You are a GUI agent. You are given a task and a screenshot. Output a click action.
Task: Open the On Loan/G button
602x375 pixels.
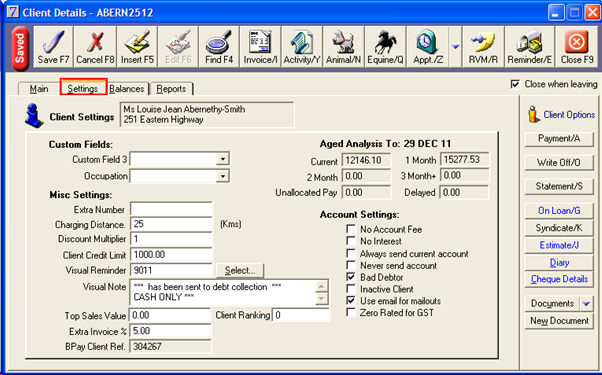tap(559, 211)
